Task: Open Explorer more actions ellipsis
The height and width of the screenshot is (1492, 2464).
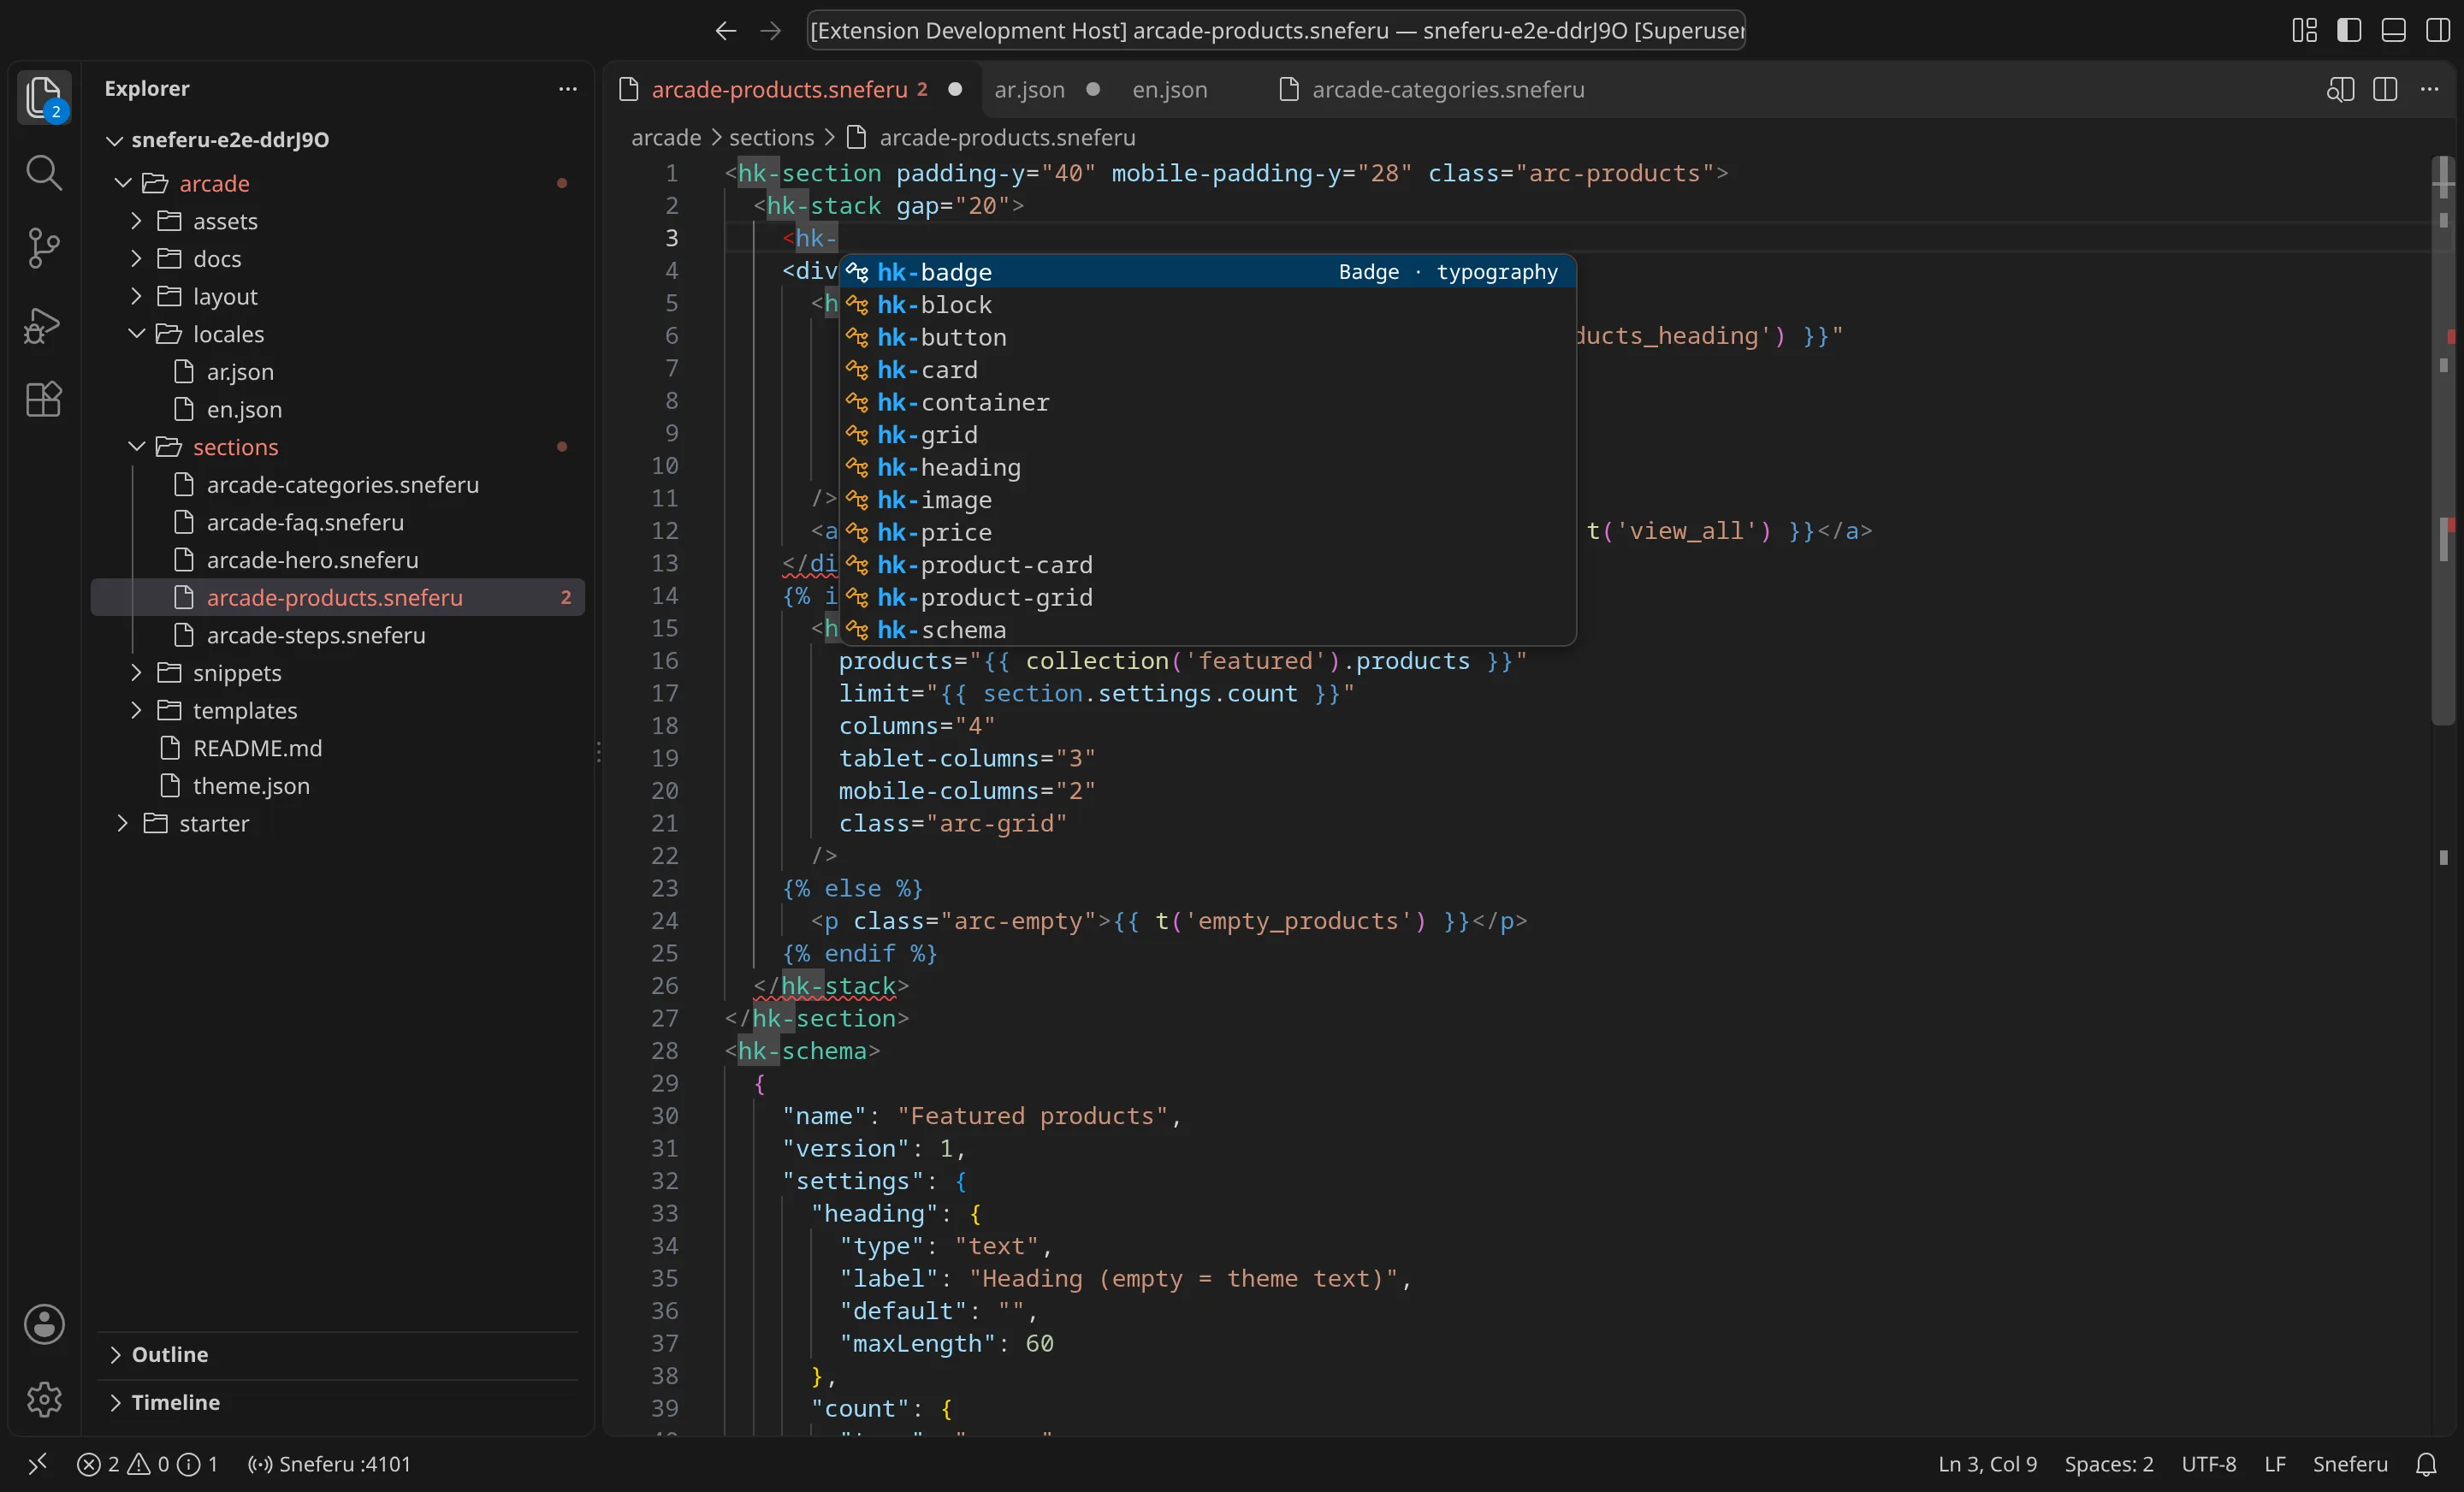Action: click(568, 89)
